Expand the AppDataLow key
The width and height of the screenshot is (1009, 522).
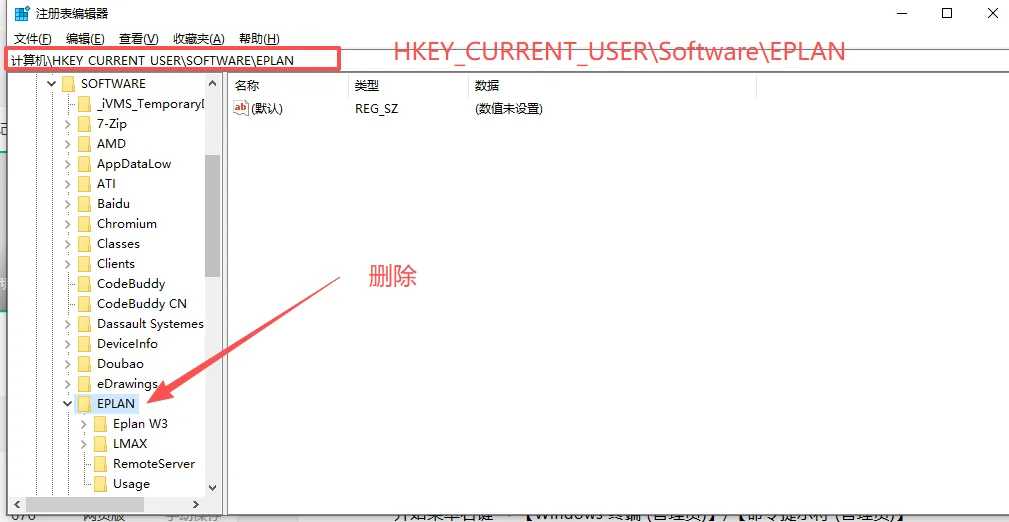coord(68,163)
